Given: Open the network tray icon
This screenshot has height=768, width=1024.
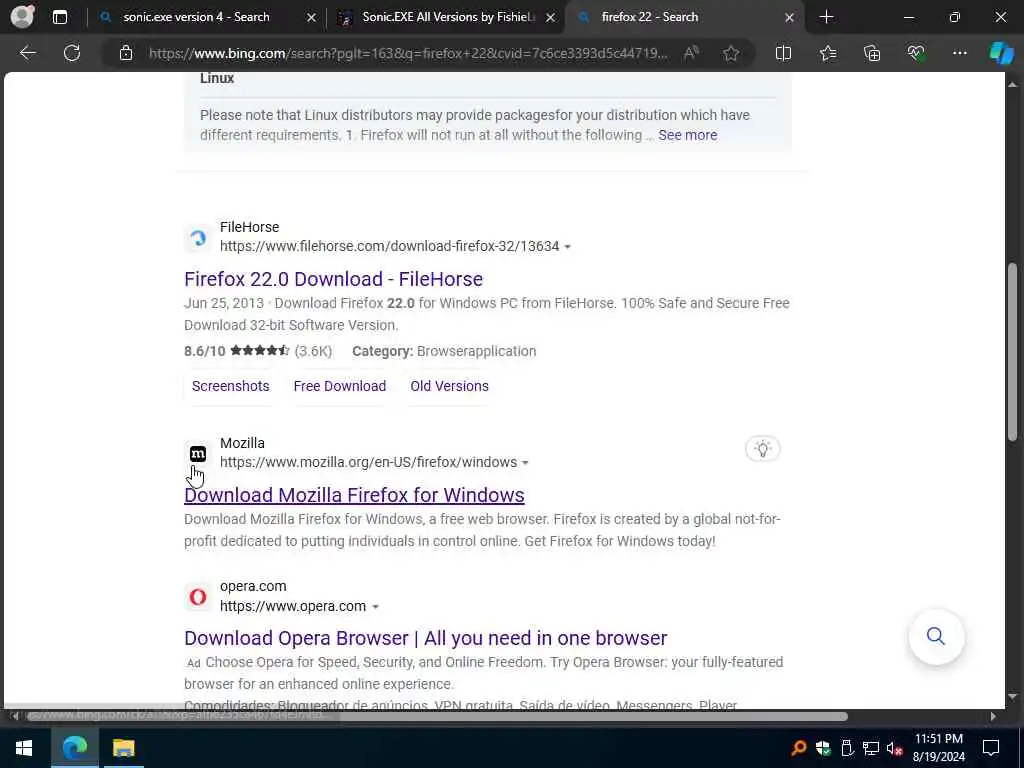Looking at the screenshot, I should click(x=871, y=748).
